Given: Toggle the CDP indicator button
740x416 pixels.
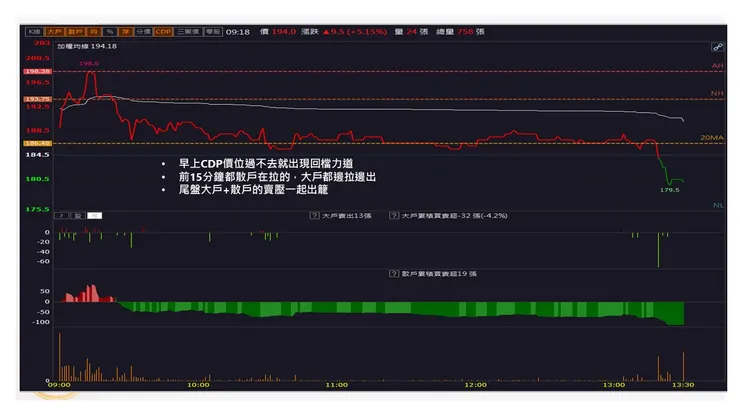Looking at the screenshot, I should [x=163, y=32].
